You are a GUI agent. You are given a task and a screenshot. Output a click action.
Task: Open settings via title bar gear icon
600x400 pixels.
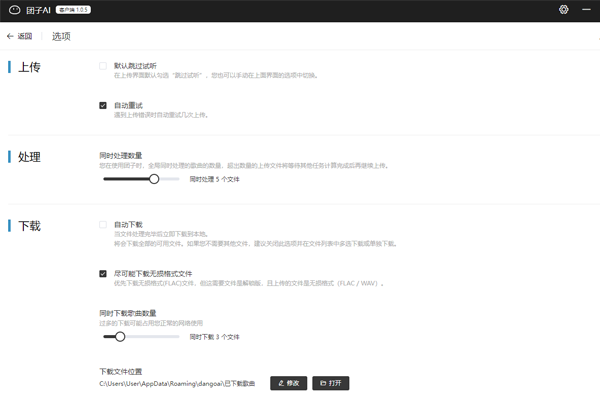(563, 9)
